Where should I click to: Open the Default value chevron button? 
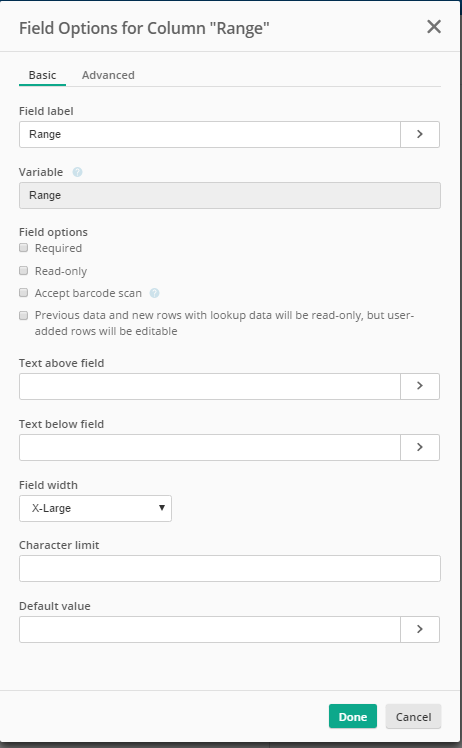point(420,629)
